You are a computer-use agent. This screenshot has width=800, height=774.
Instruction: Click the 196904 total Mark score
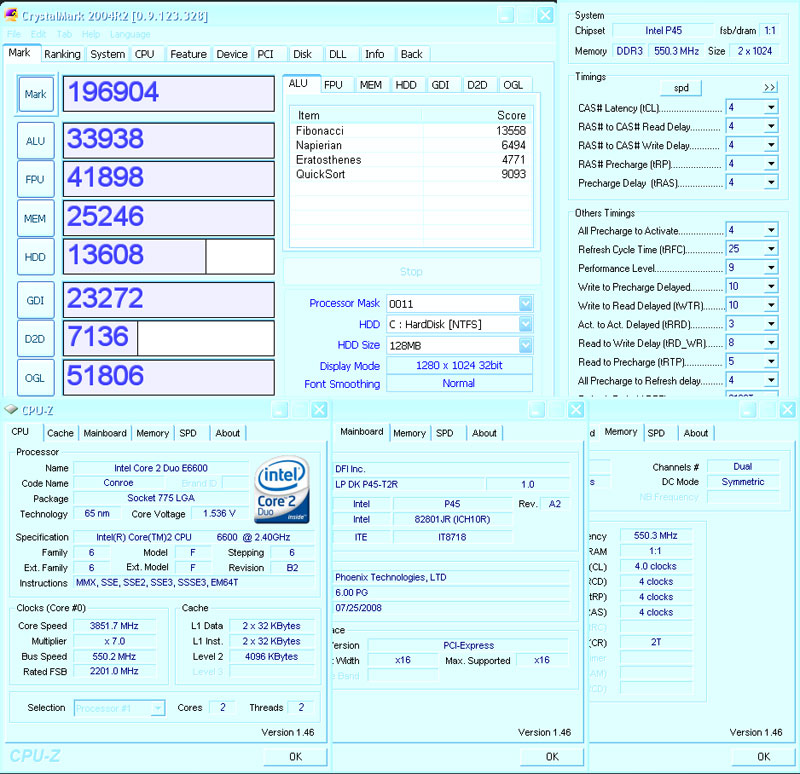168,93
